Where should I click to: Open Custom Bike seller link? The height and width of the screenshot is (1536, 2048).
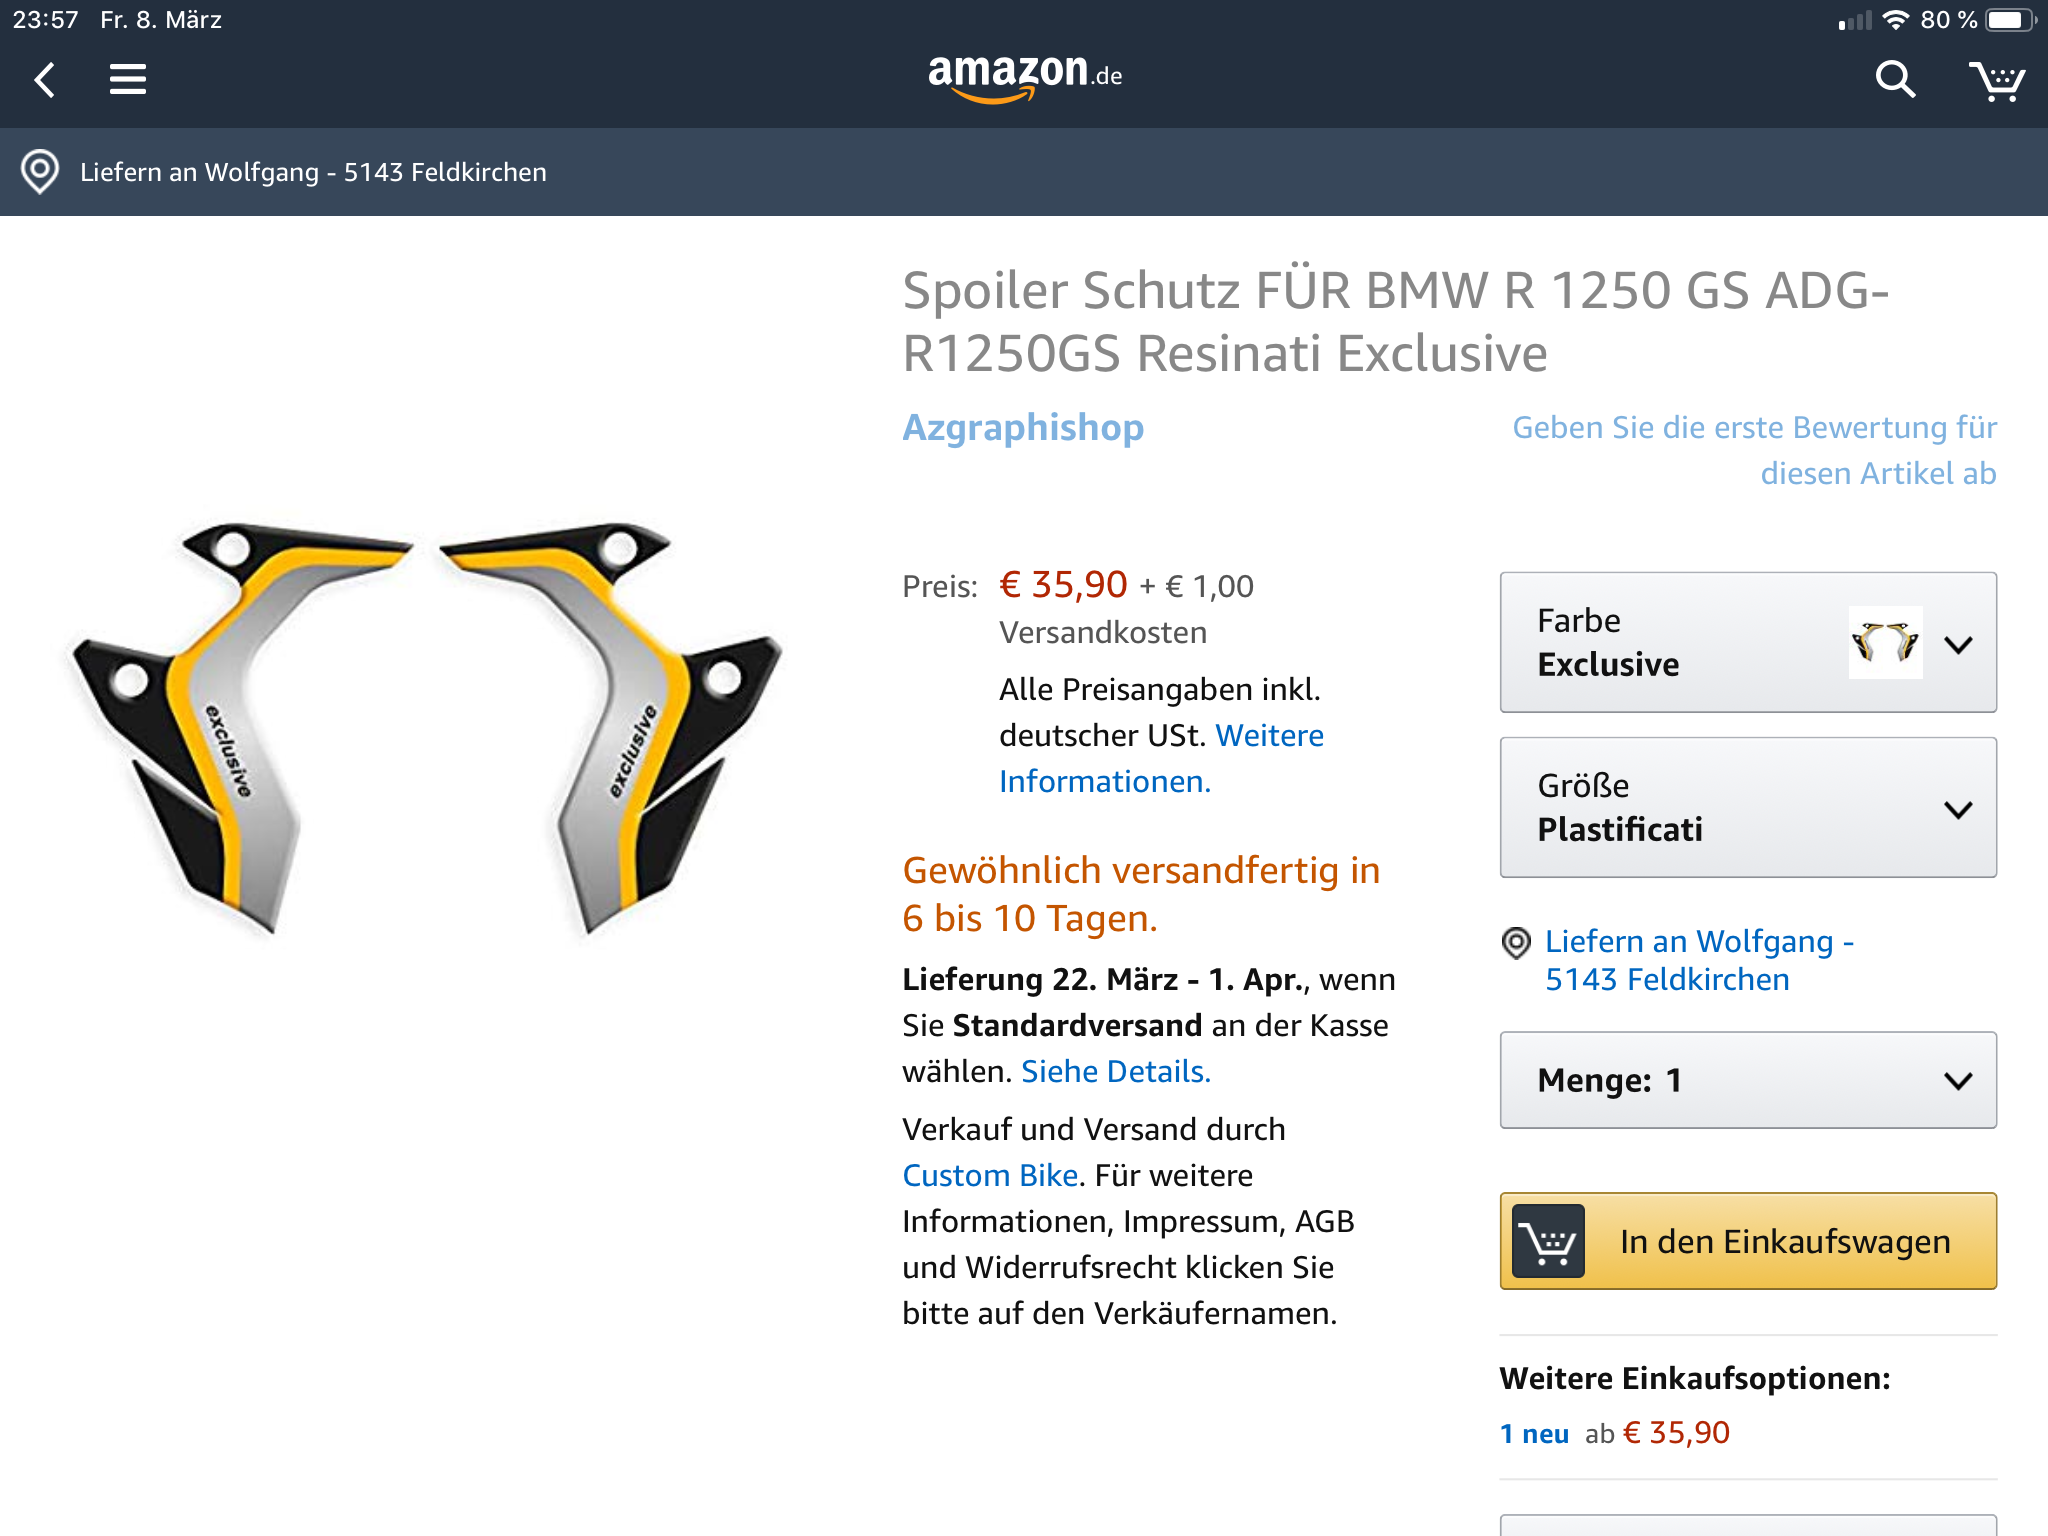click(990, 1175)
